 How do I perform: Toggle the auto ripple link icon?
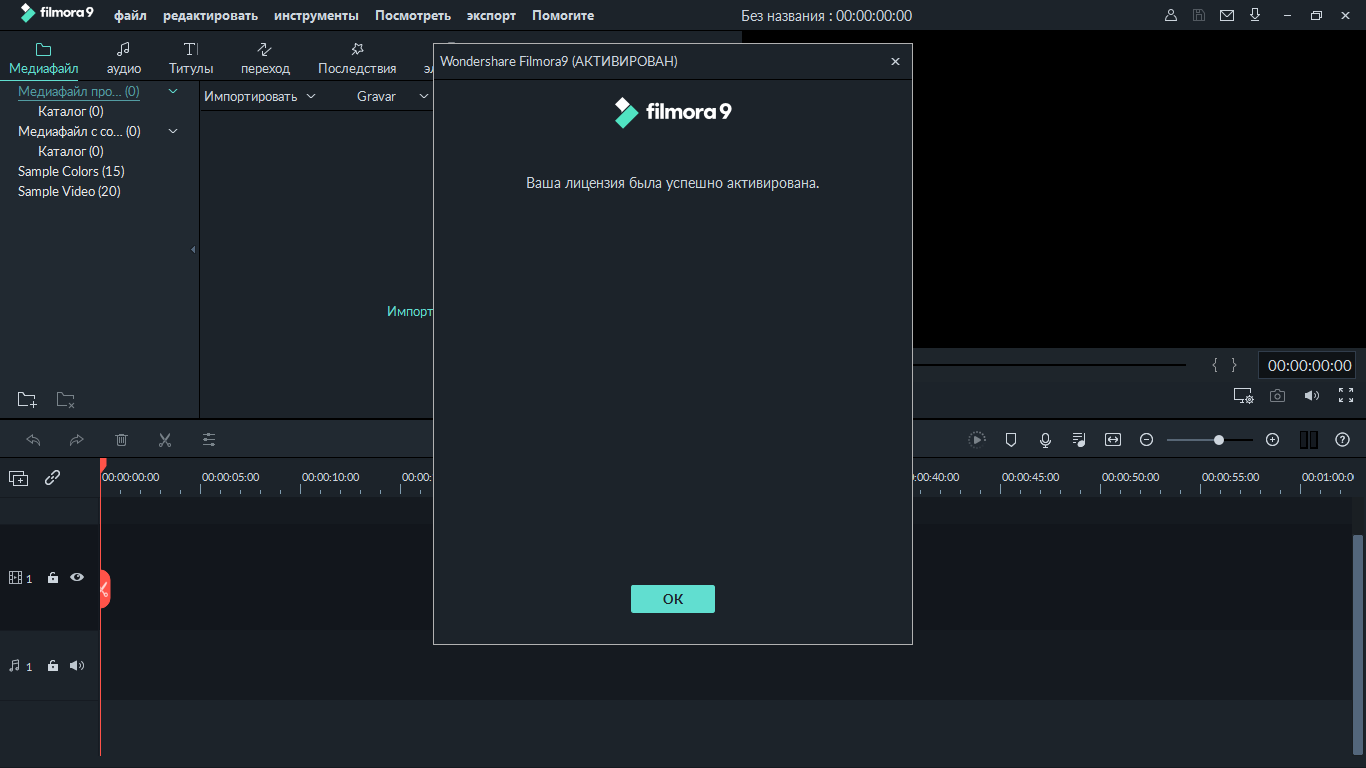[52, 478]
